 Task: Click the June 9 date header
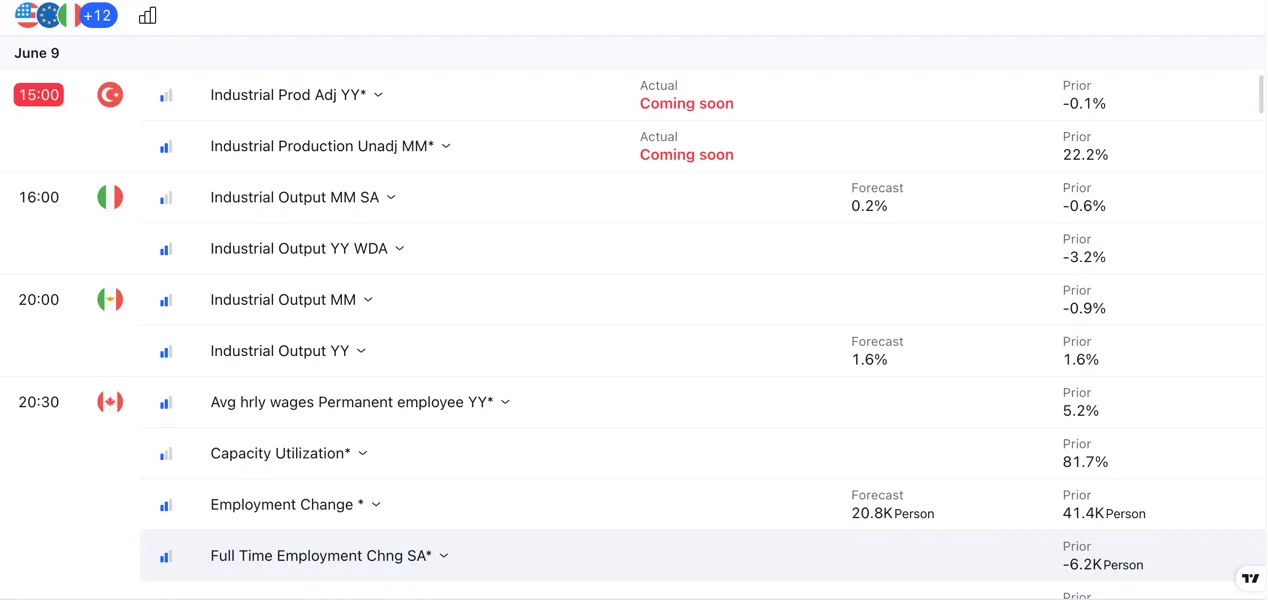[x=37, y=53]
